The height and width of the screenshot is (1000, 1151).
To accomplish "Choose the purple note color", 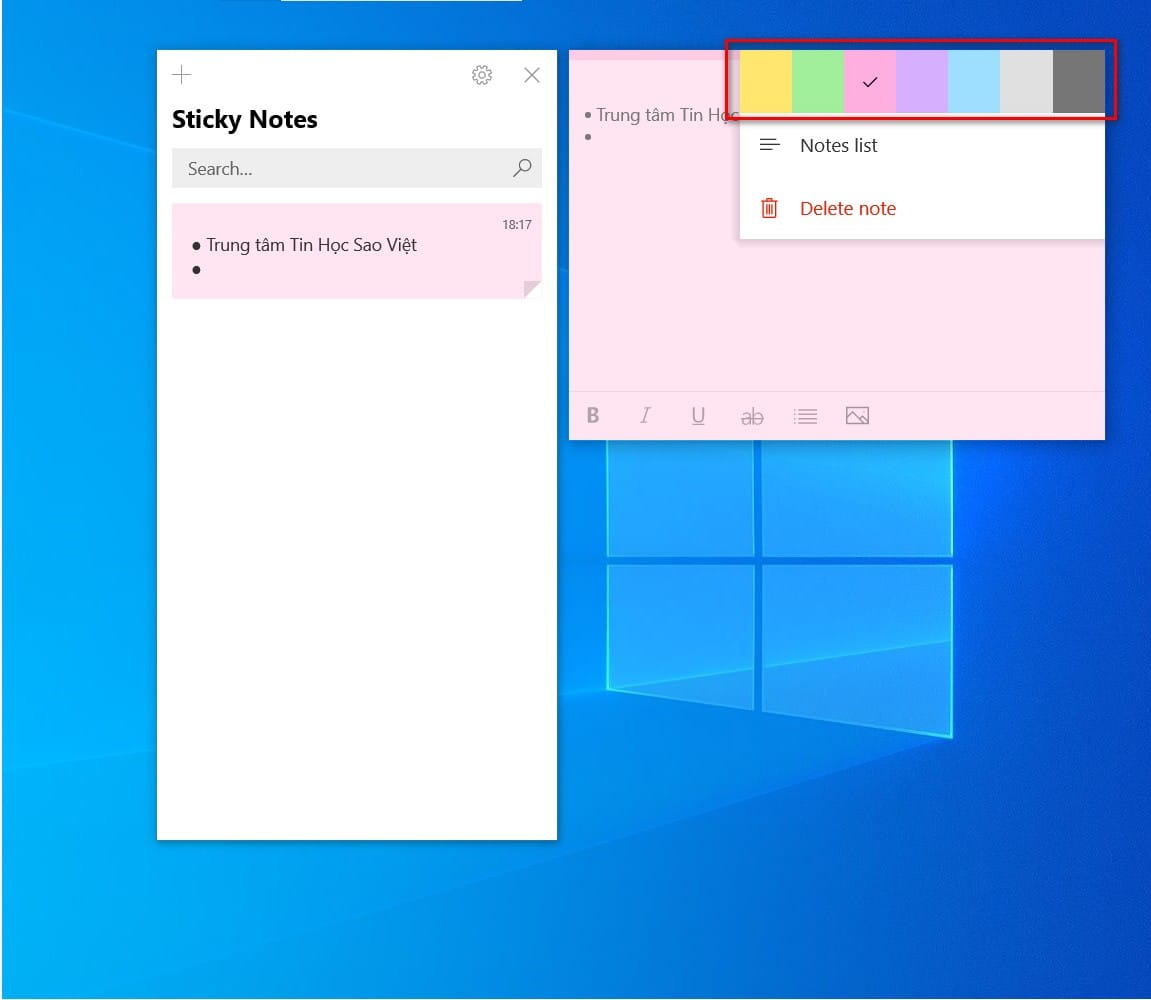I will pos(922,81).
